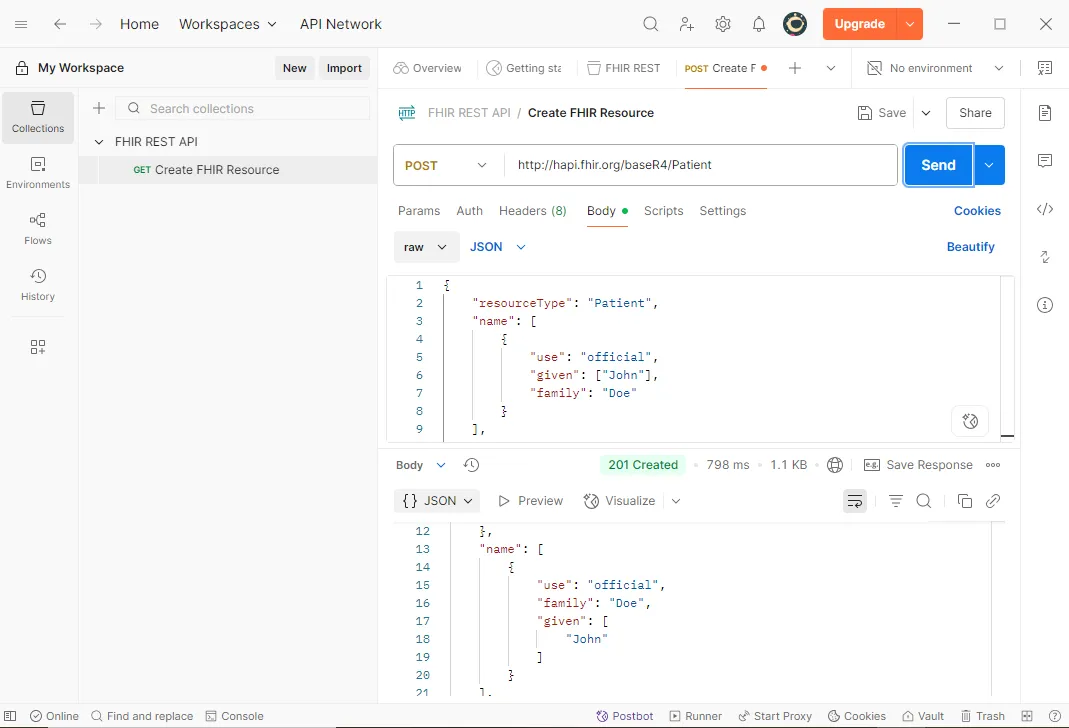The height and width of the screenshot is (728, 1069).
Task: Switch to the FHIR REST tab
Action: [x=624, y=68]
